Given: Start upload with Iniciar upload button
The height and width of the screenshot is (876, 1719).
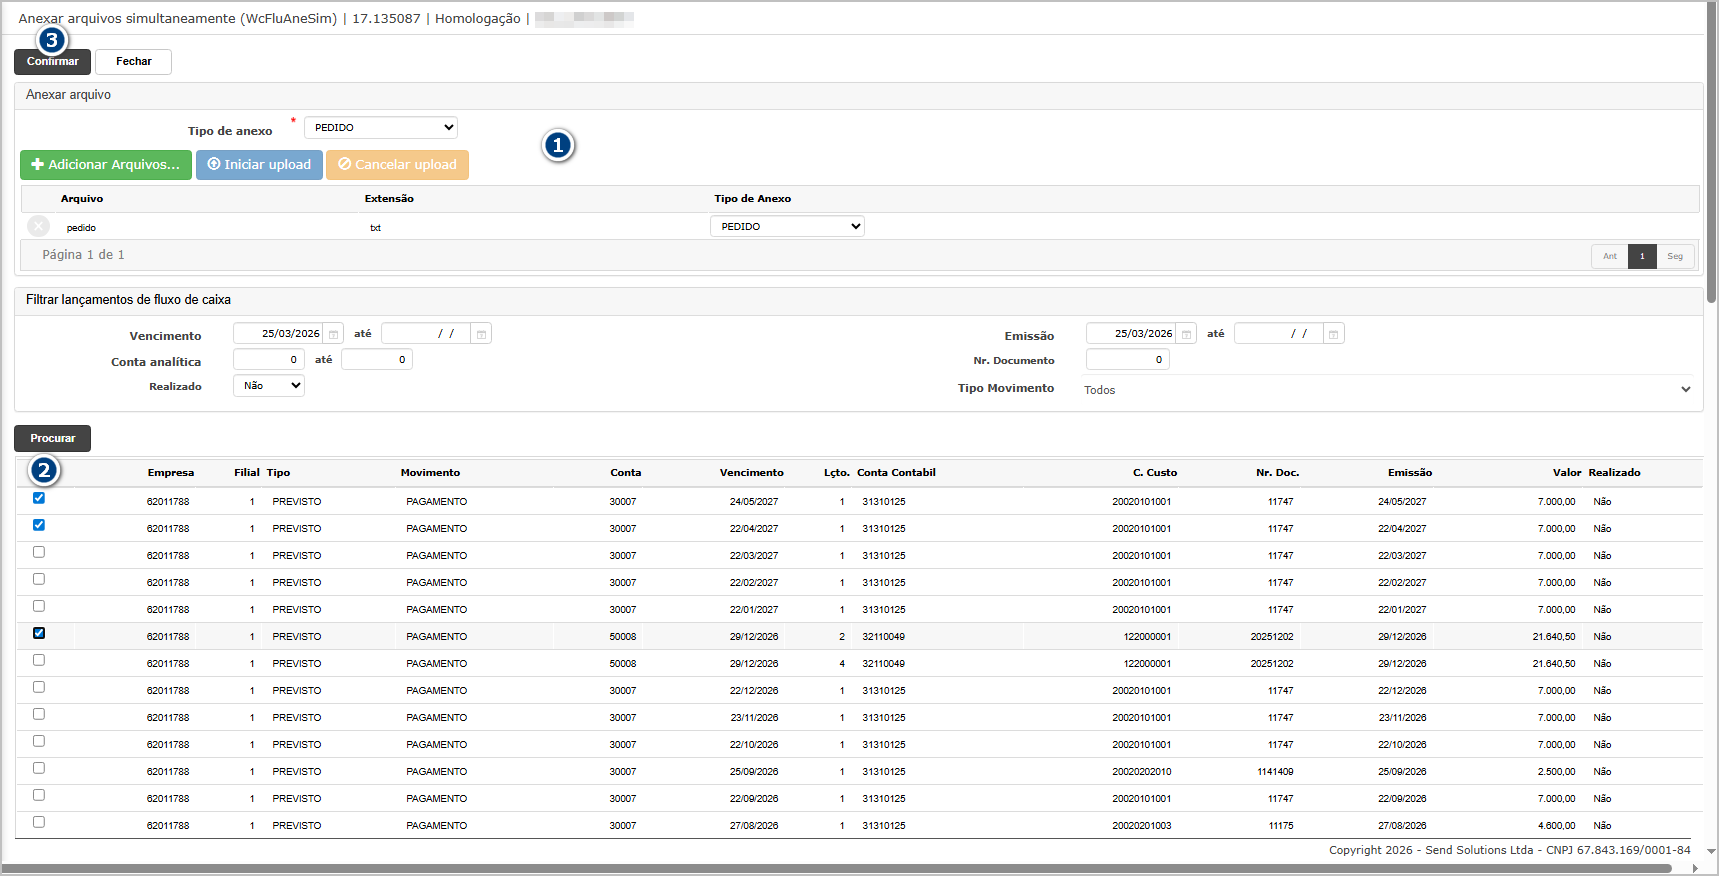Looking at the screenshot, I should 259,165.
